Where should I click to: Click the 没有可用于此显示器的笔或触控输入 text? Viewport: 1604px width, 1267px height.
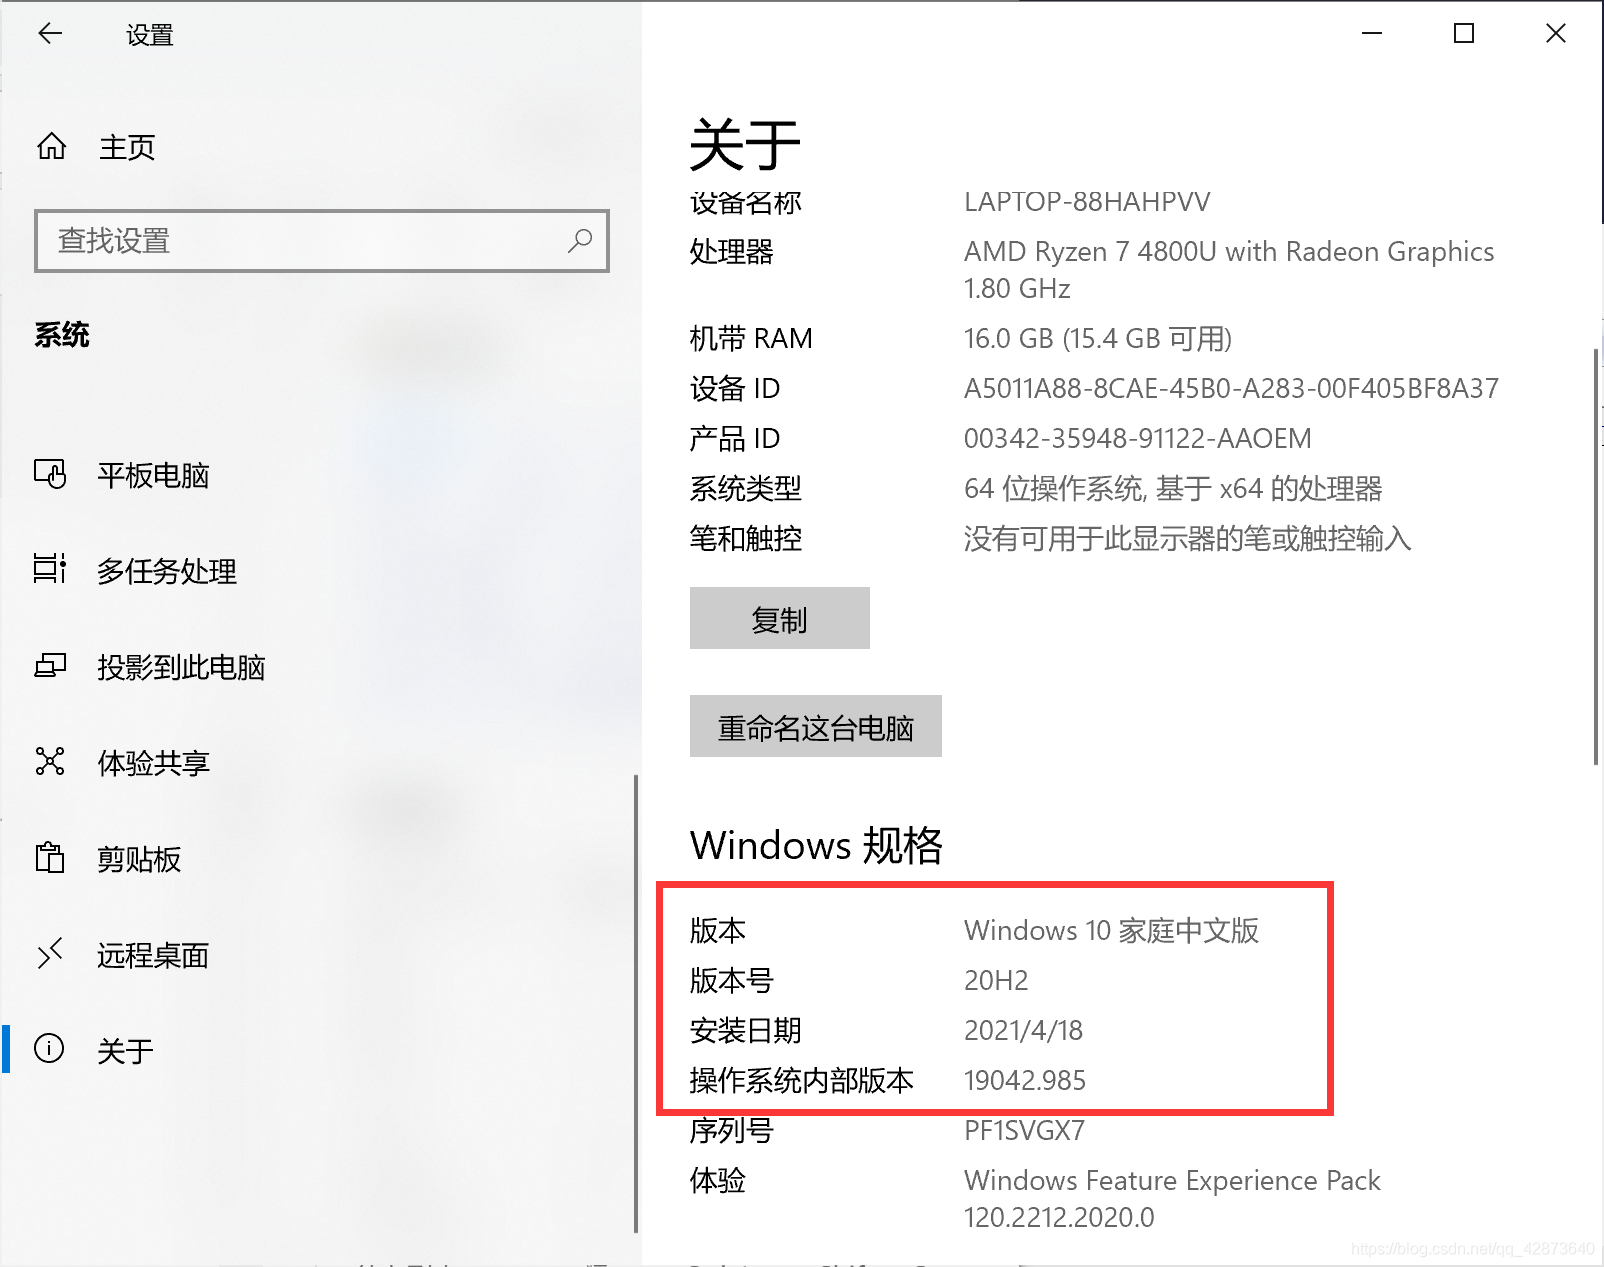pyautogui.click(x=1188, y=538)
